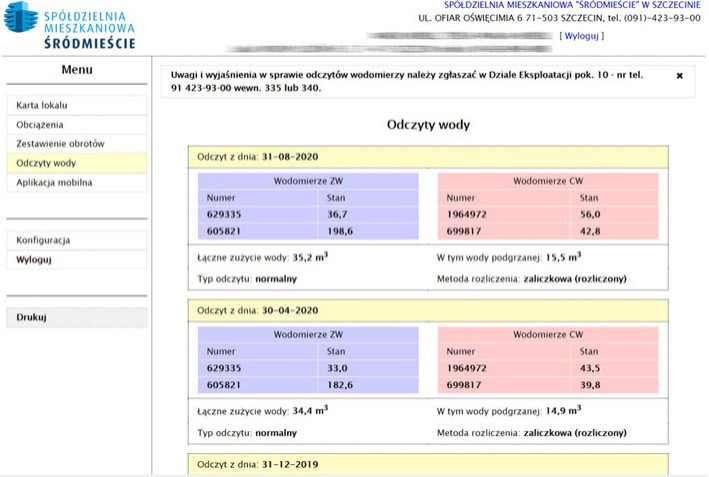Click Wodomierze CW header in August reading

click(x=547, y=182)
